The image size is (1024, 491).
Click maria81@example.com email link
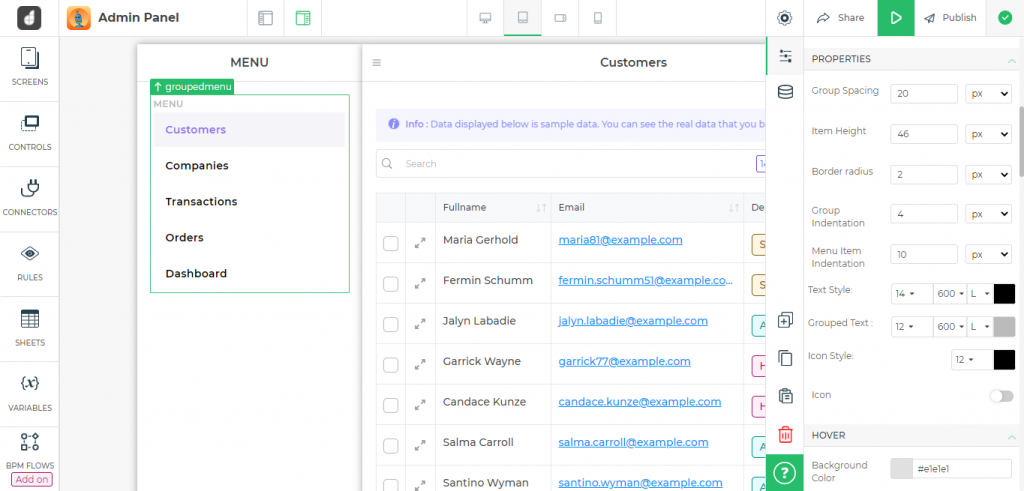coord(620,240)
